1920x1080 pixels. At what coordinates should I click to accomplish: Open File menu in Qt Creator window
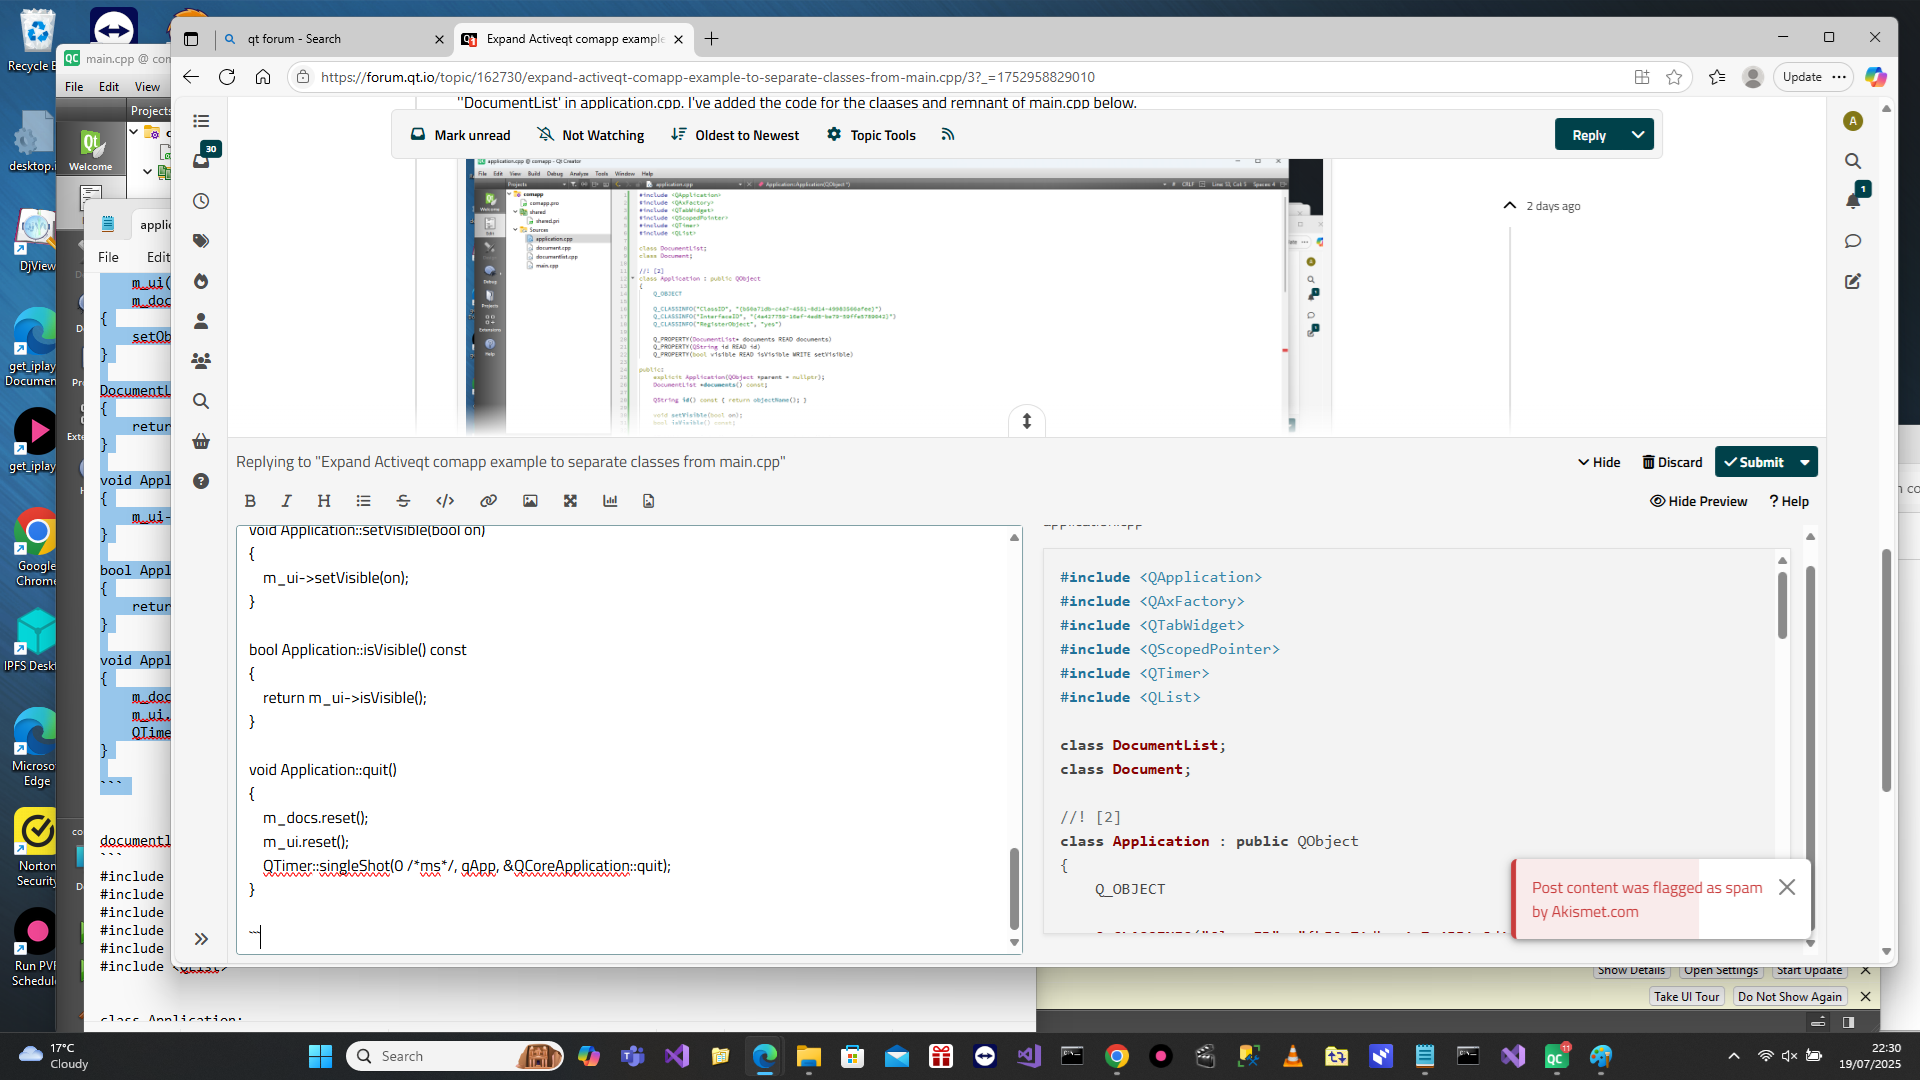tap(74, 87)
